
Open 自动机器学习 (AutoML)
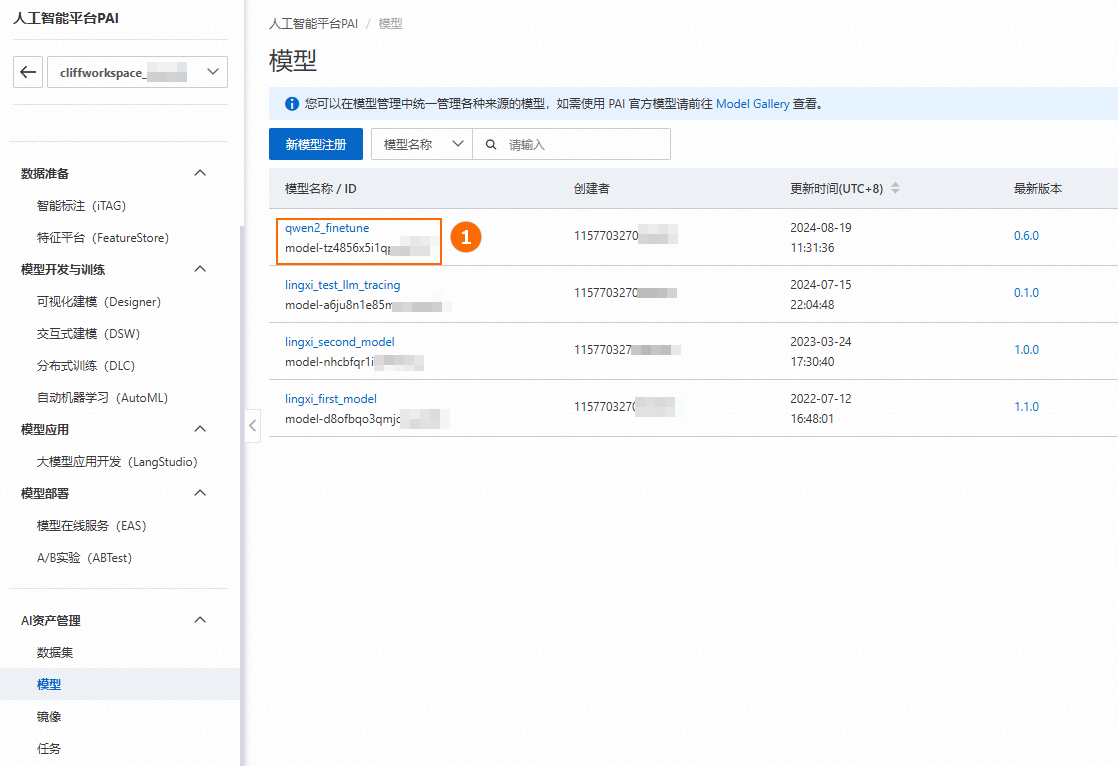[x=103, y=398]
